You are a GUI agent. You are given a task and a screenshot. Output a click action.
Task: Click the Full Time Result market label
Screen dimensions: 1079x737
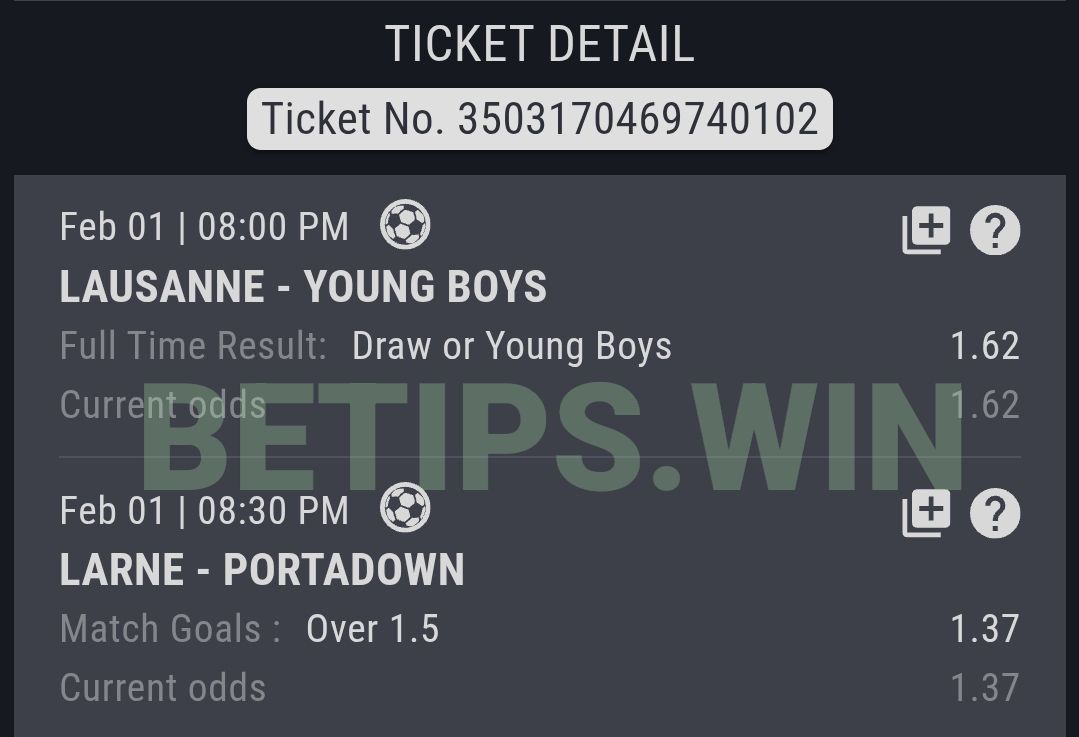click(193, 345)
